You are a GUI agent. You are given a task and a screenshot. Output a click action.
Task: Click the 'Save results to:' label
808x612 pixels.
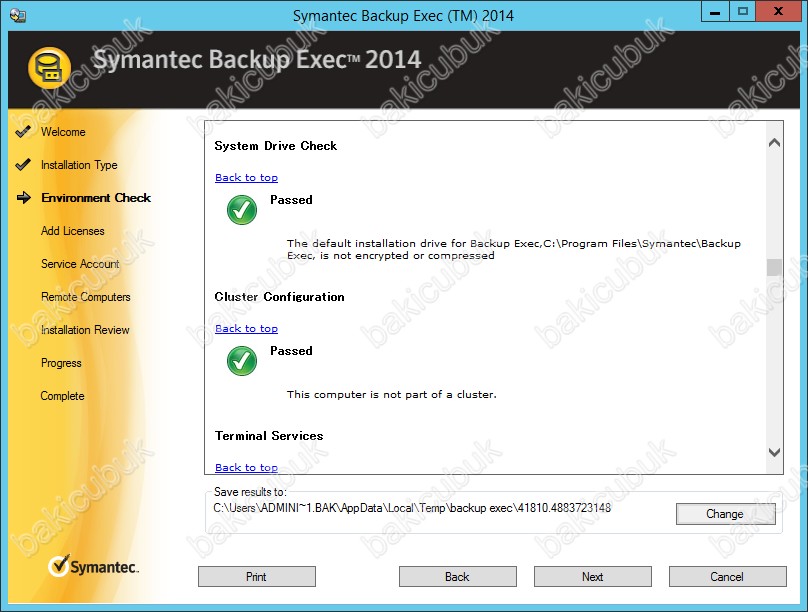tap(250, 492)
